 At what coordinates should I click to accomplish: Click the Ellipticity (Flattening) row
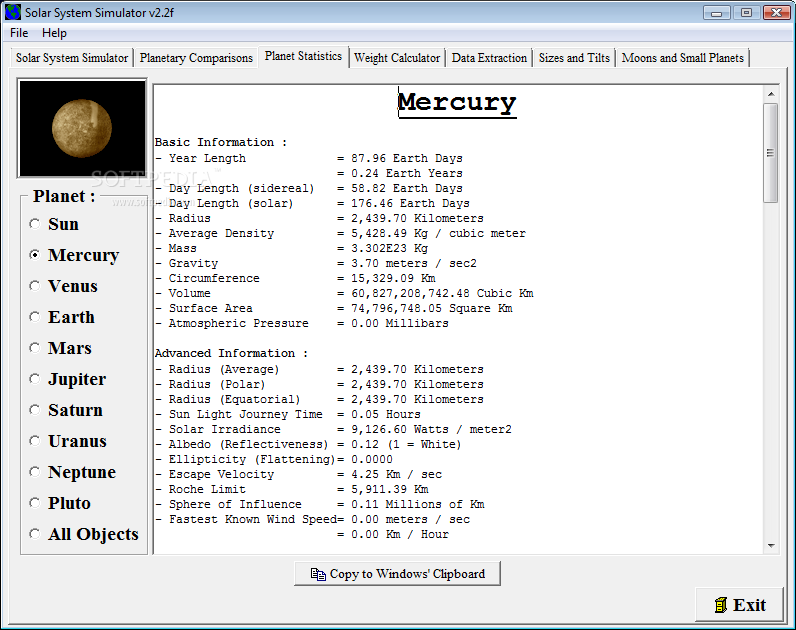(274, 459)
